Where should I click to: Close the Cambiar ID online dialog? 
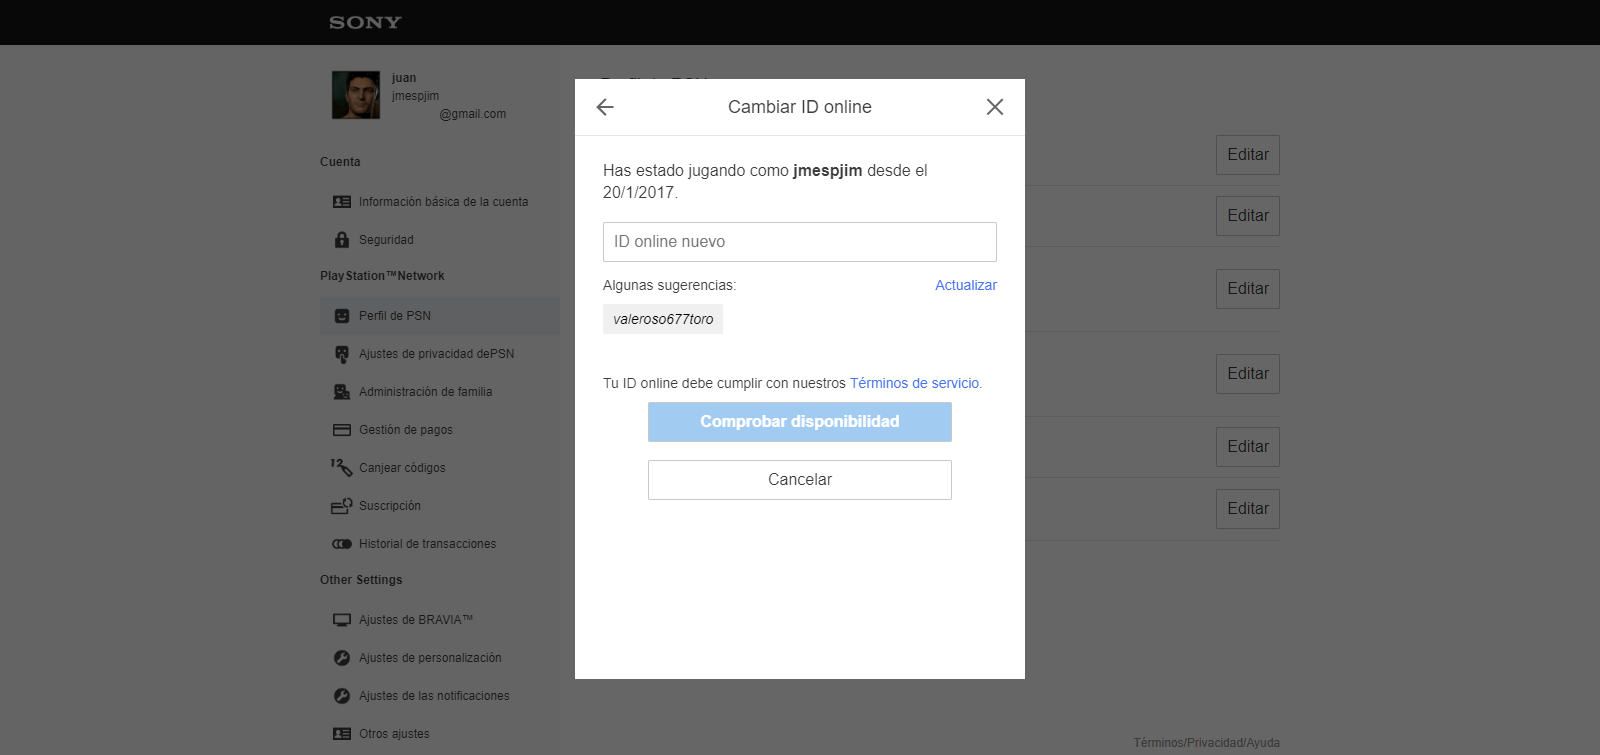995,107
